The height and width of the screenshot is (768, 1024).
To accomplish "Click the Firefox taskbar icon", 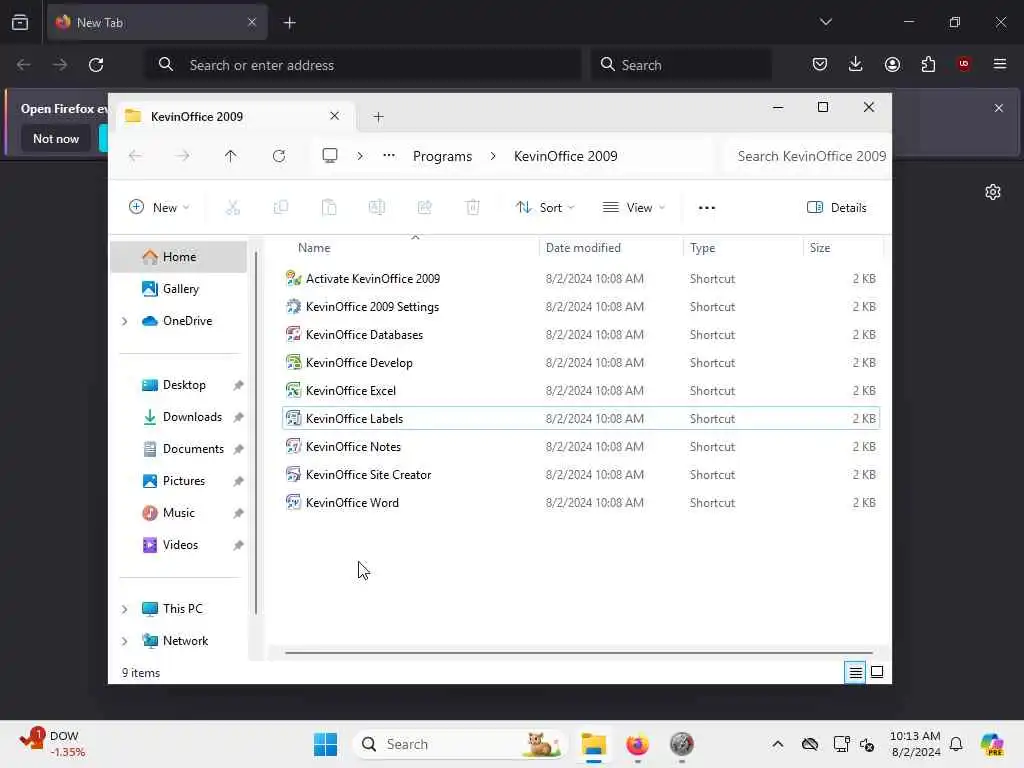I will click(637, 744).
